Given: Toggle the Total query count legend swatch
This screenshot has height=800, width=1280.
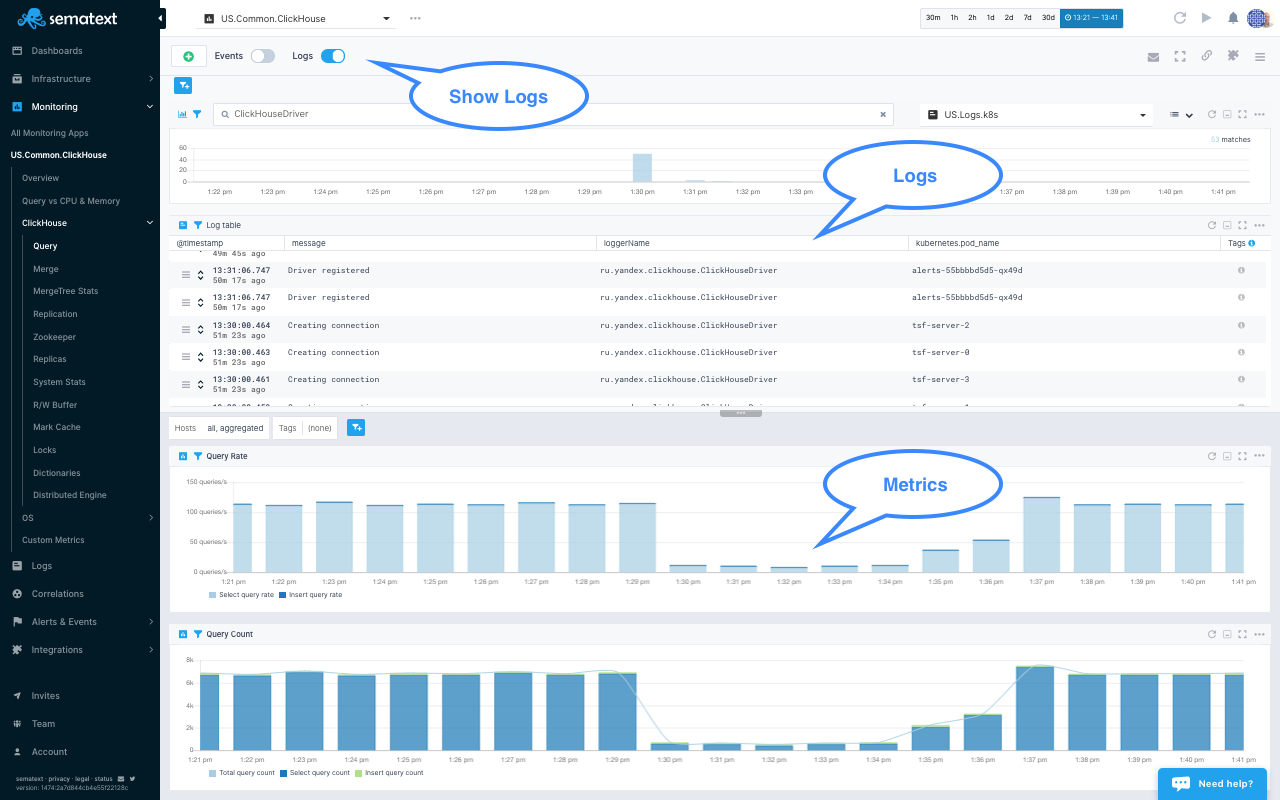Looking at the screenshot, I should [x=212, y=773].
